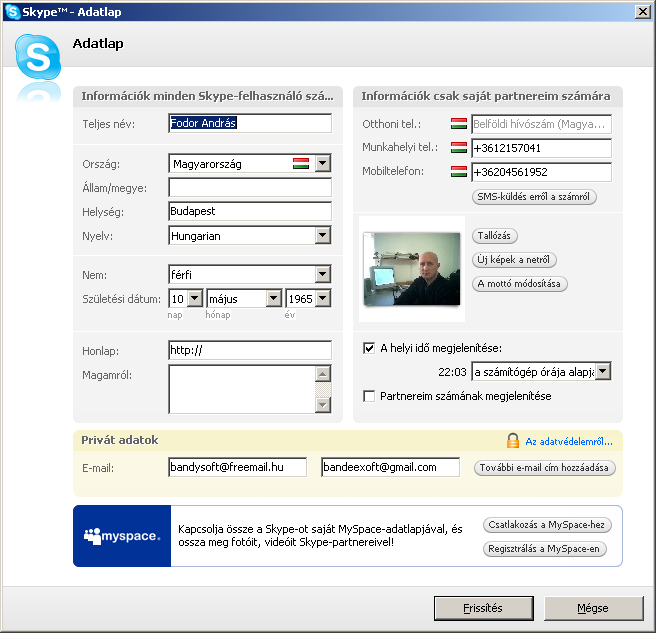This screenshot has height=633, width=656.
Task: Click the Hungarian flag next to Otthoni tel.
Action: [x=459, y=124]
